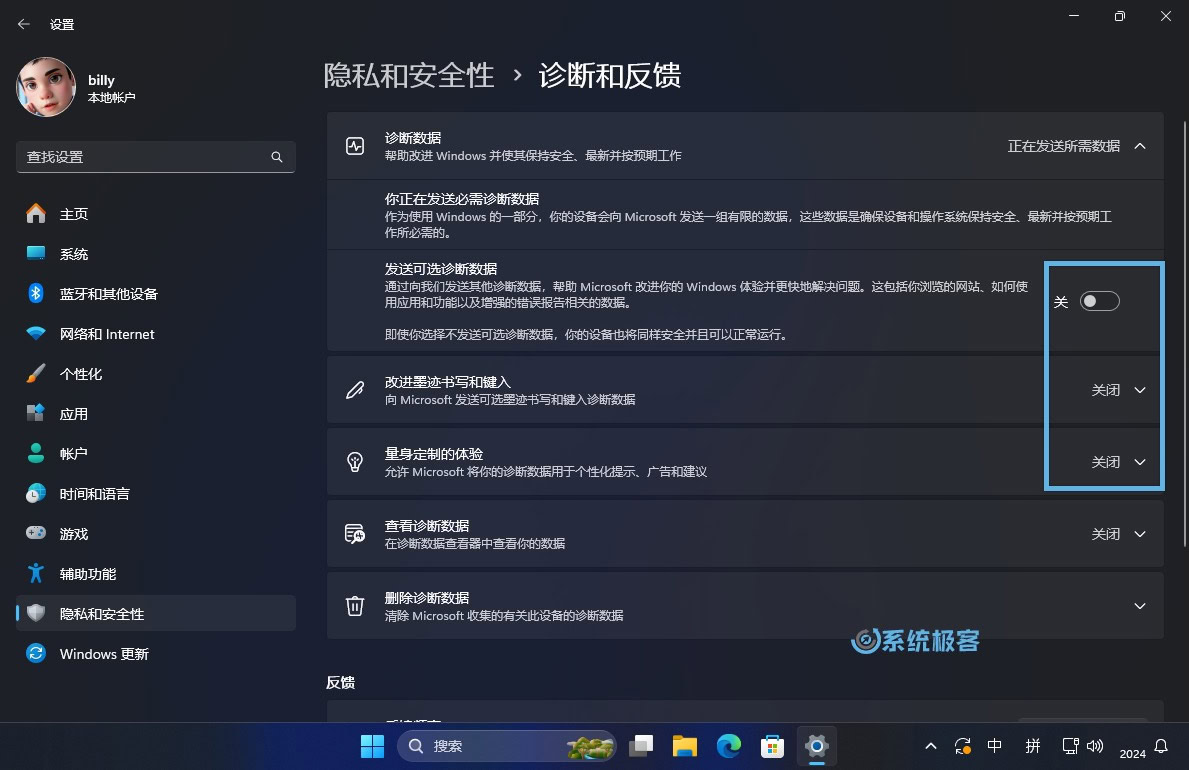展开"删除诊断数据"区域

(1140, 605)
